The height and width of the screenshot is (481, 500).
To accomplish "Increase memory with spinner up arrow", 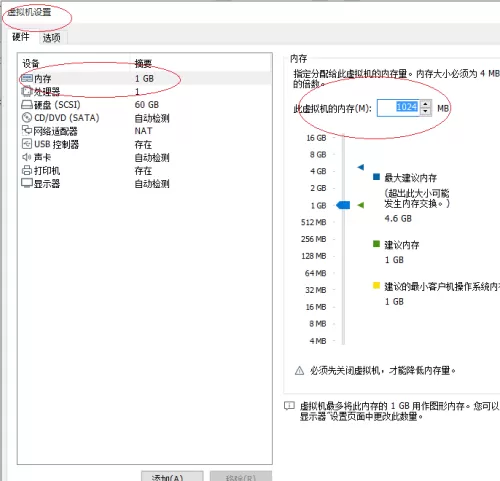I will [426, 104].
